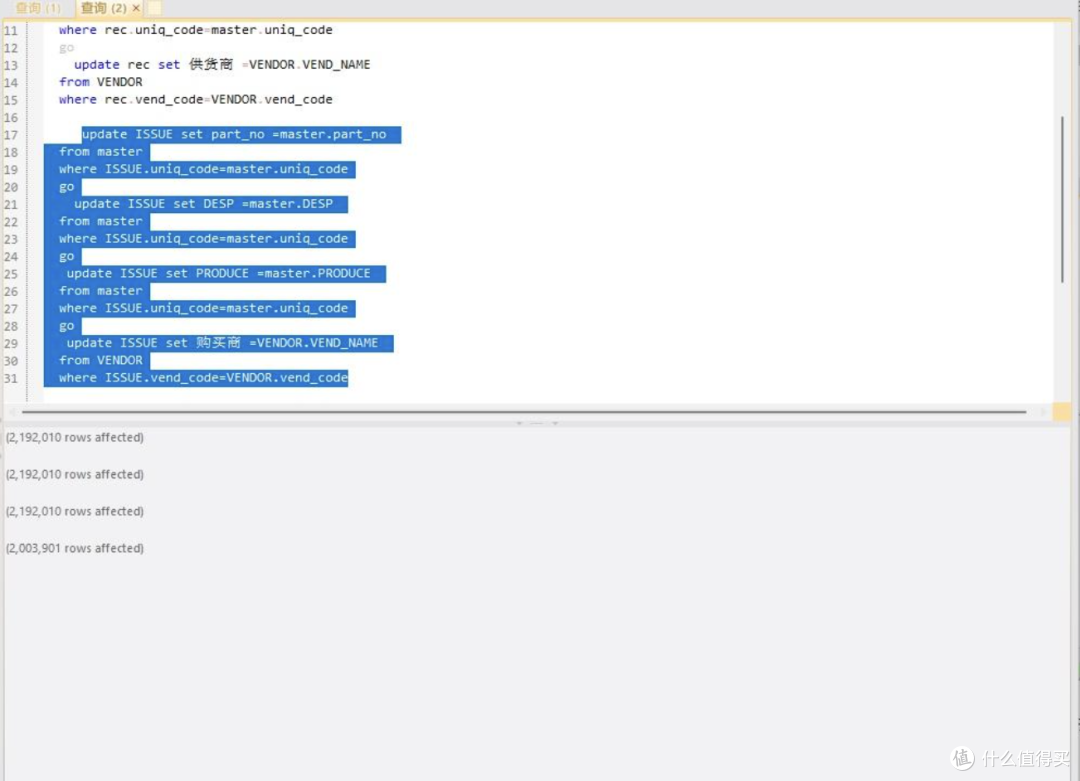This screenshot has width=1080, height=781.
Task: Click the editor horizontal scrollbar
Action: coord(523,412)
